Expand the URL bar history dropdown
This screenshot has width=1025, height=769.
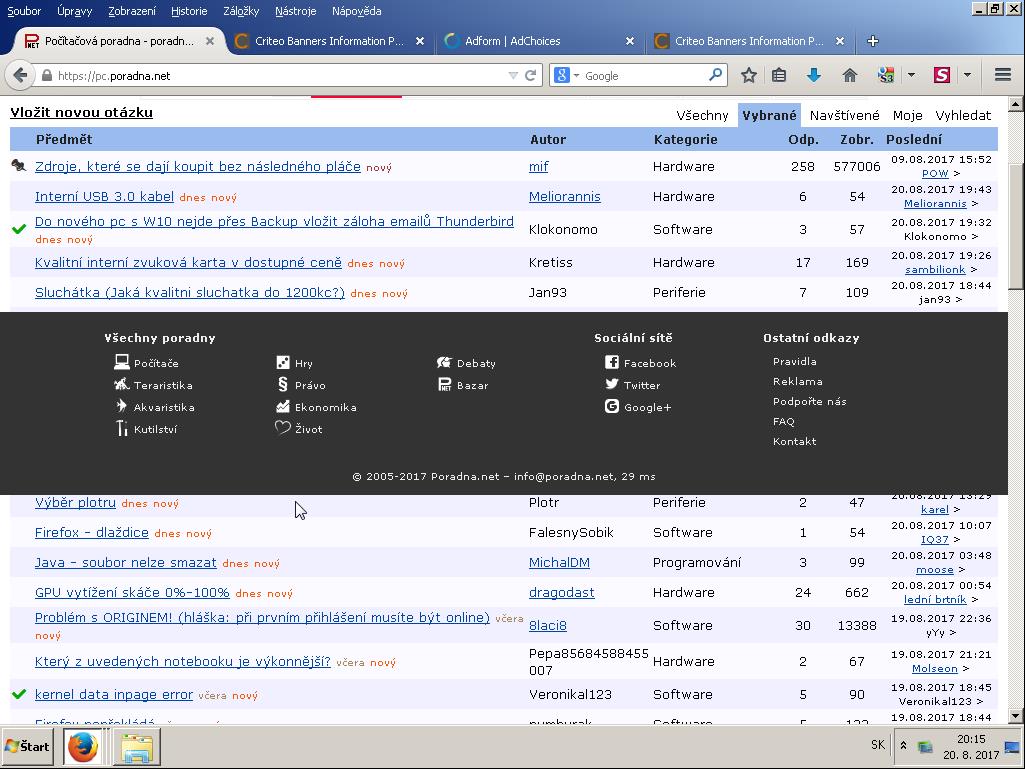click(513, 75)
